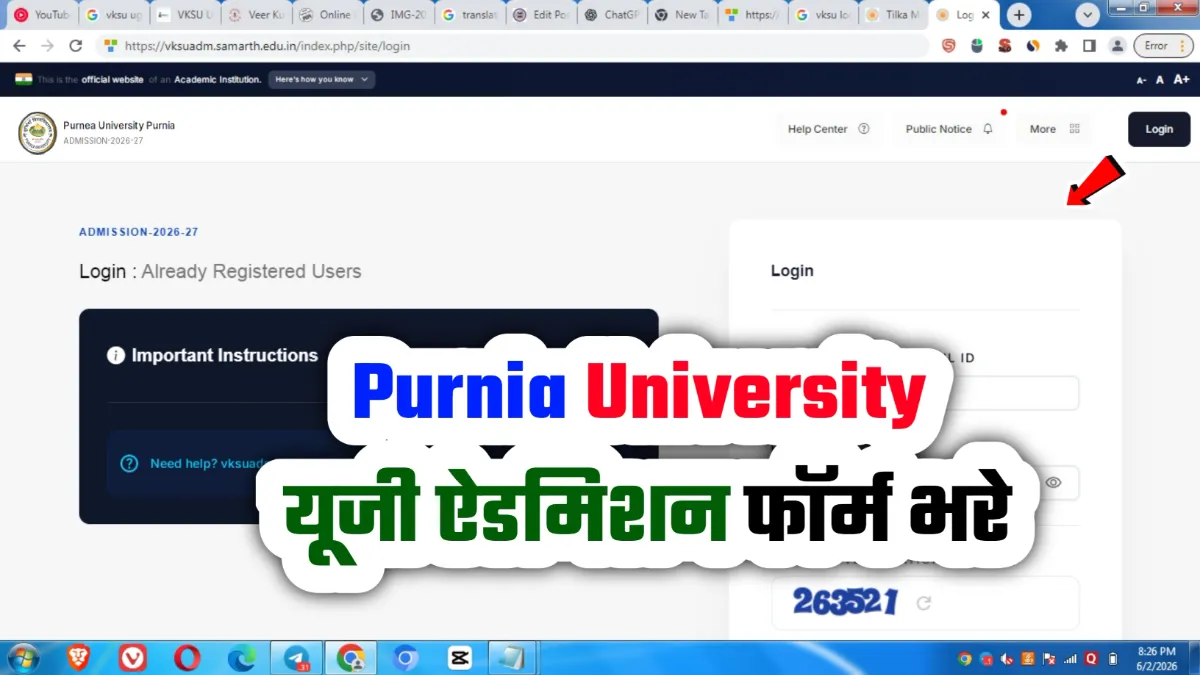Screen dimensions: 1200x675
Task: Click the ADMISSION-2026-27 blue label
Action: [x=139, y=232]
